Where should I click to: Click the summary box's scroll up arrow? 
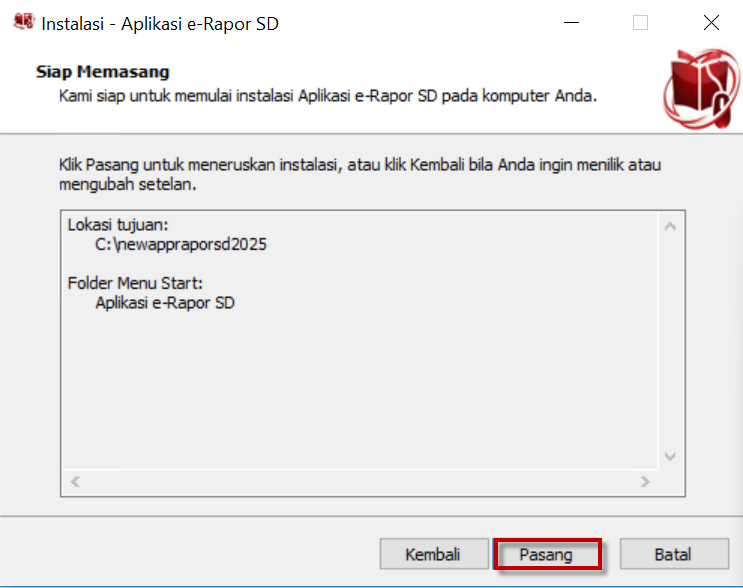[670, 227]
